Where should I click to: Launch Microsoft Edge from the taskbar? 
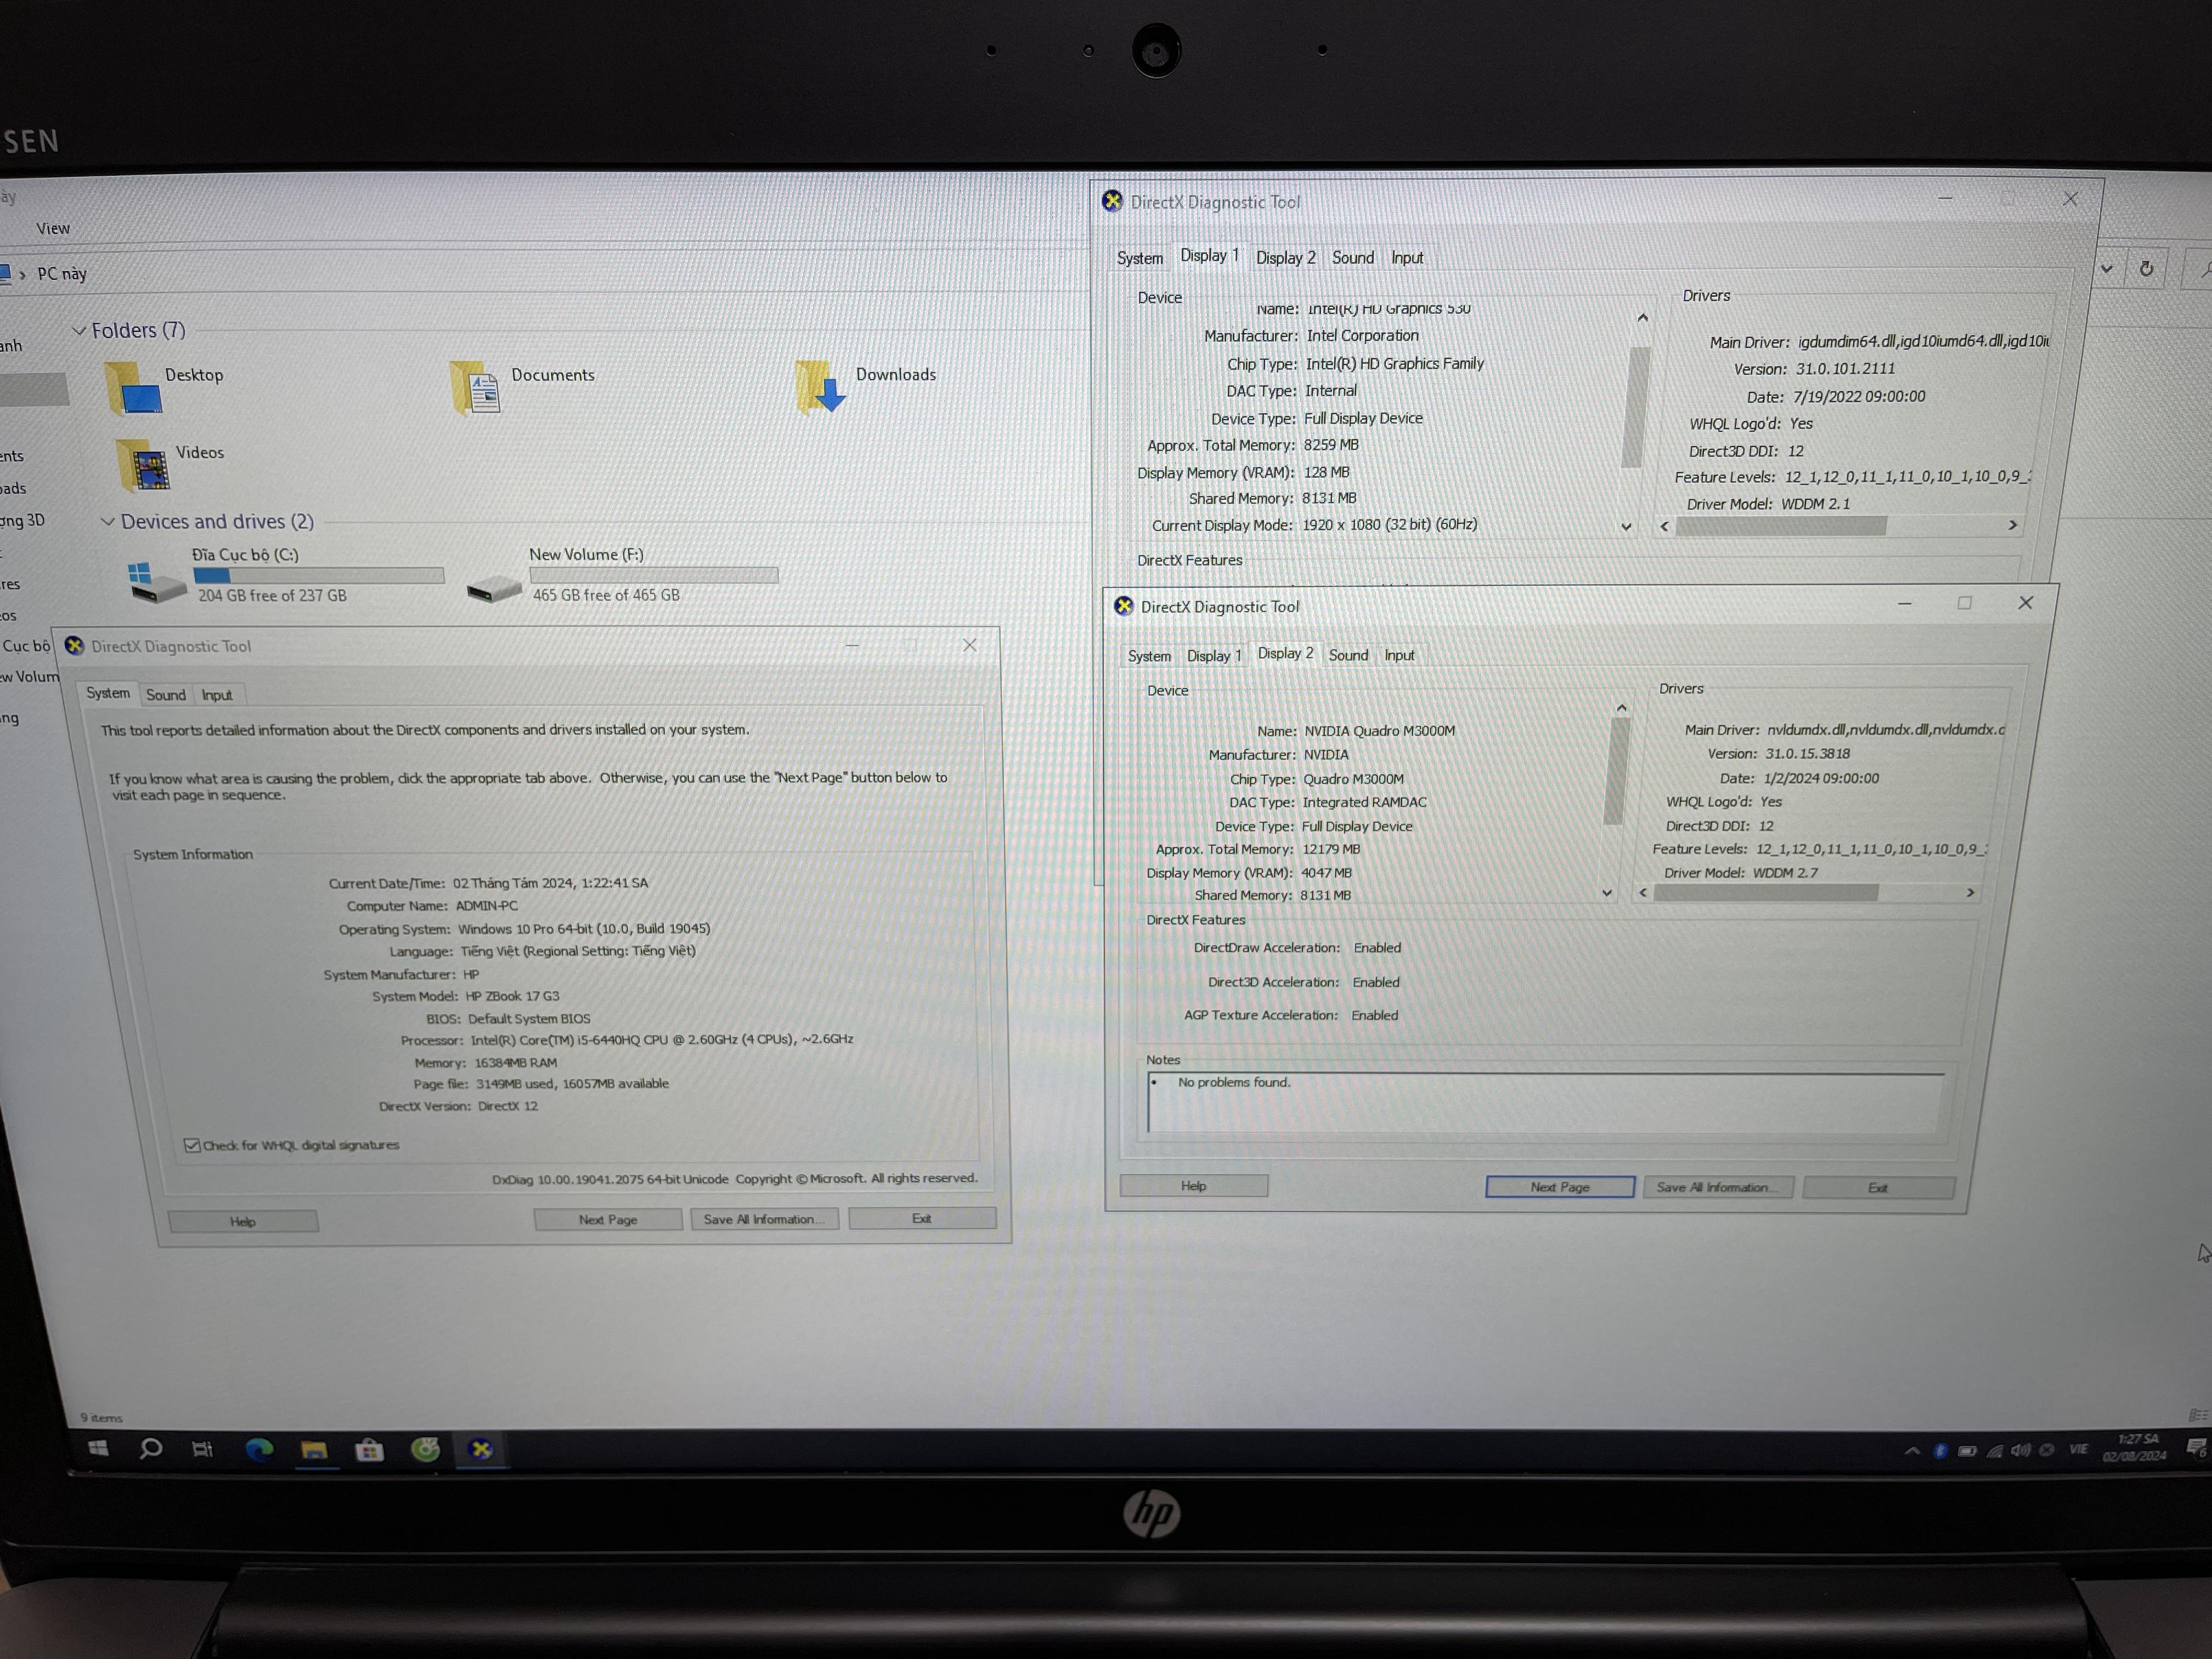259,1449
